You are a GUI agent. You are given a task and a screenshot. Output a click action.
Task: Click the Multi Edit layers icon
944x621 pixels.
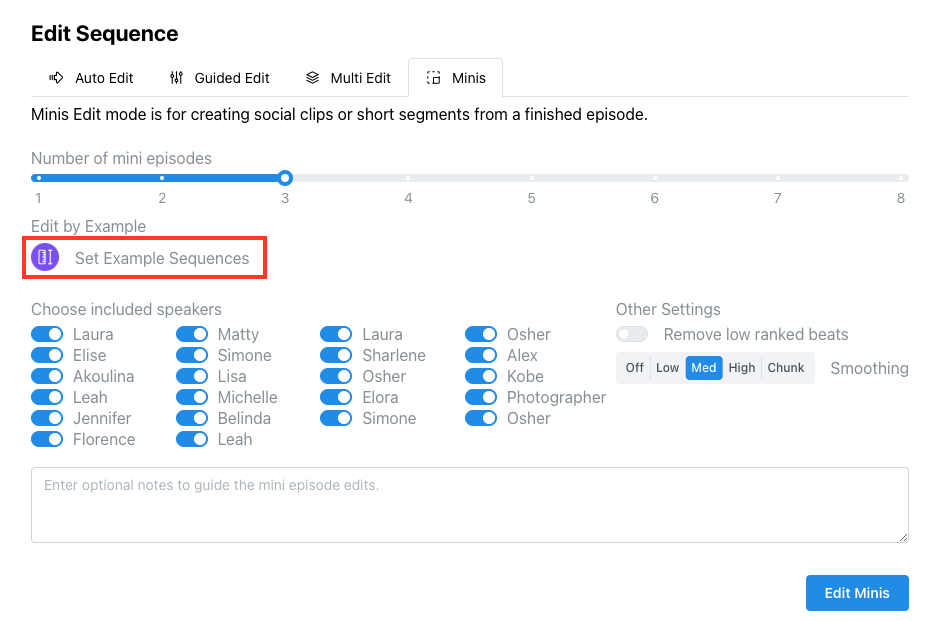point(312,78)
